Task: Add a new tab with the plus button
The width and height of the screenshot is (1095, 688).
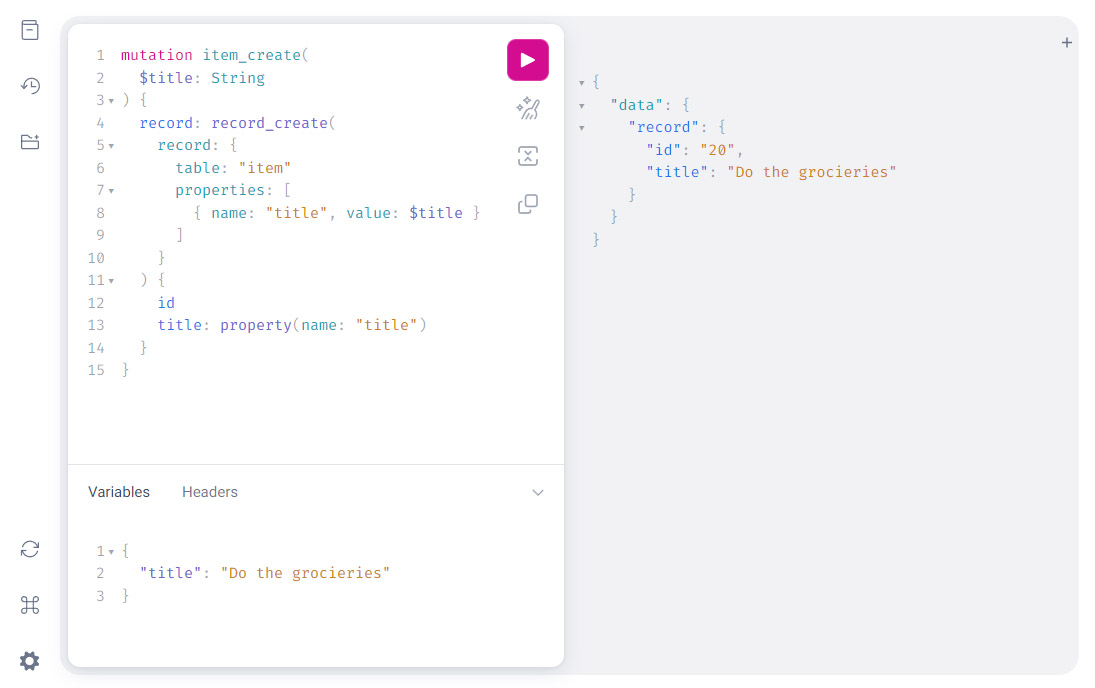Action: [1066, 42]
